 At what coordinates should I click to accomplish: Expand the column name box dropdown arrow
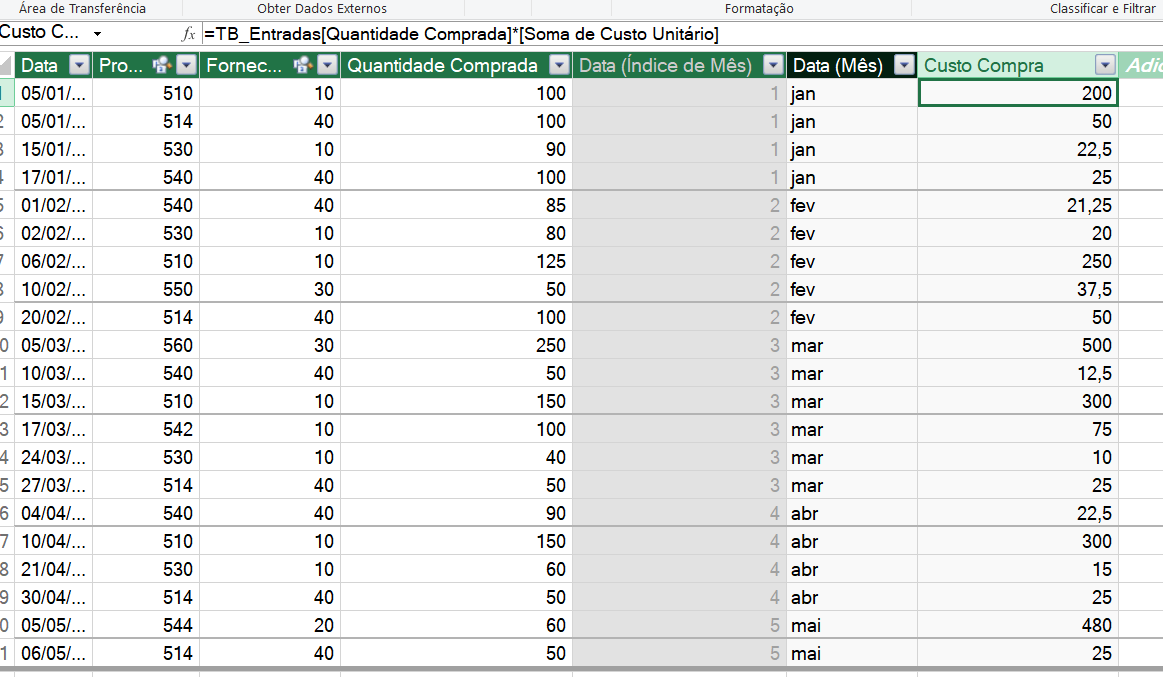[97, 34]
